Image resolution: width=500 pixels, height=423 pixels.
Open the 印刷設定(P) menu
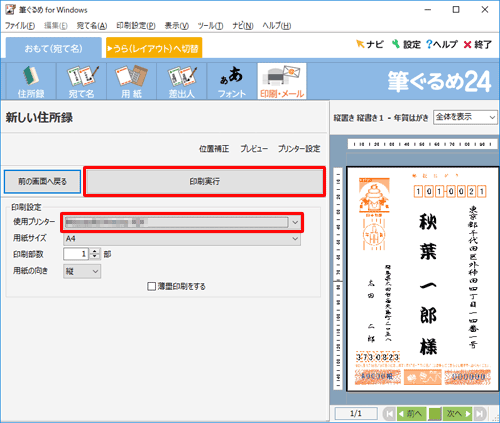pyautogui.click(x=136, y=26)
